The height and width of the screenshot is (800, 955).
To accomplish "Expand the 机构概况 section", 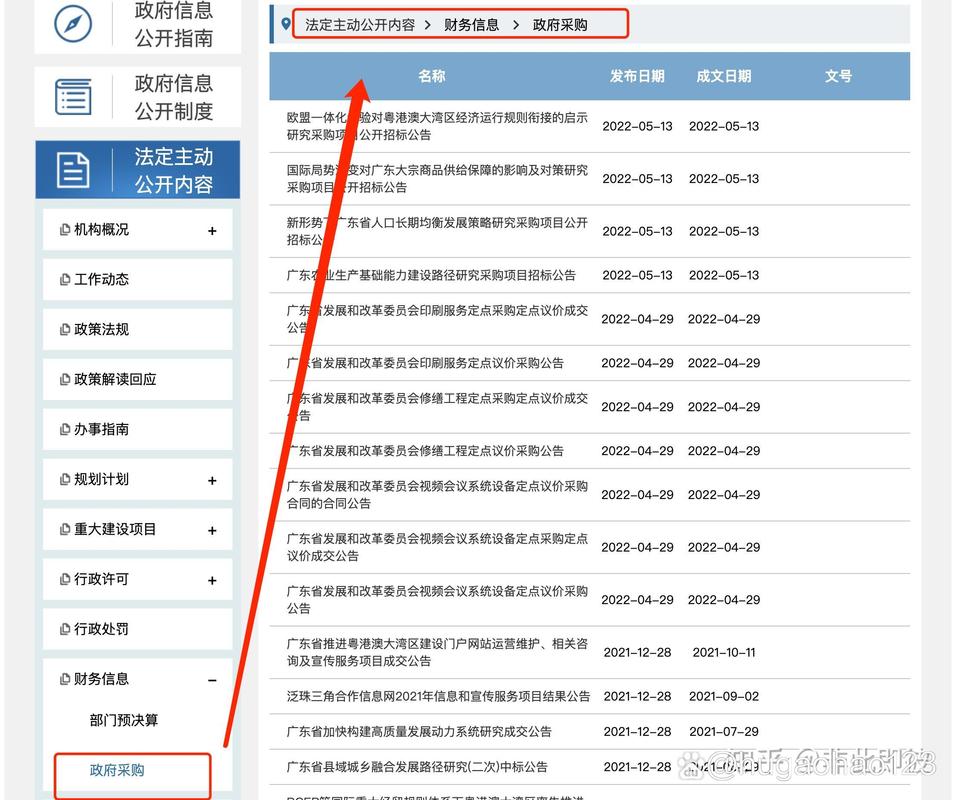I will [x=212, y=229].
